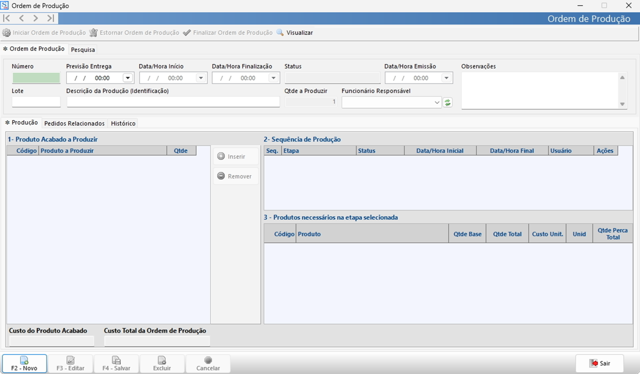Click the Excluir button
Viewport: 640px width, 374px height.
162,363
